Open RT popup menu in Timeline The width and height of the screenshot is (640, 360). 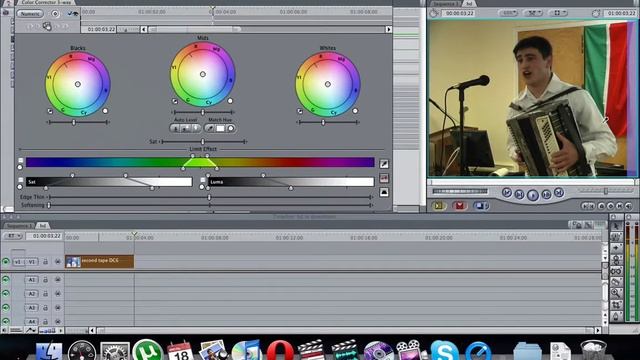(13, 236)
